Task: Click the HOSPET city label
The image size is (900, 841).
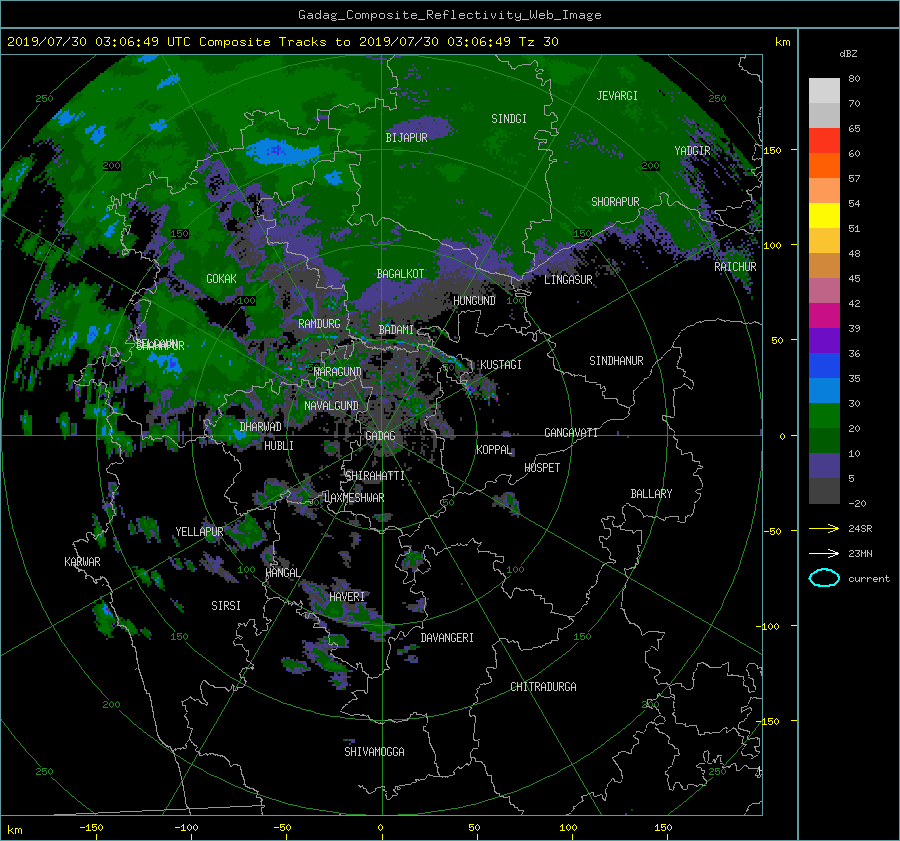Action: coord(542,468)
